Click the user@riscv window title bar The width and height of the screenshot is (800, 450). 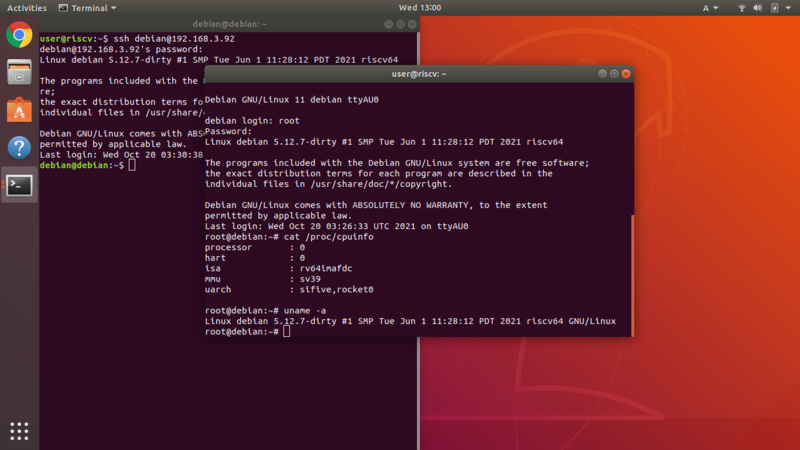[x=419, y=74]
